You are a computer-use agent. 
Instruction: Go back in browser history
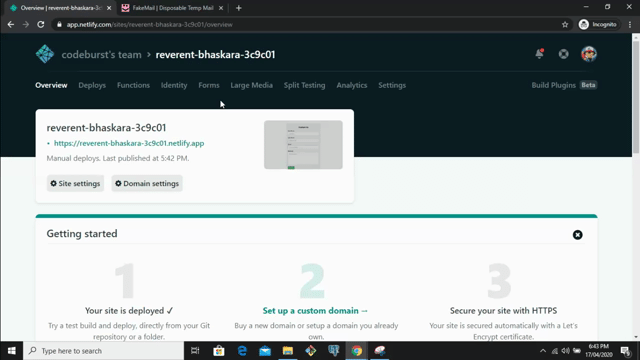coord(11,24)
